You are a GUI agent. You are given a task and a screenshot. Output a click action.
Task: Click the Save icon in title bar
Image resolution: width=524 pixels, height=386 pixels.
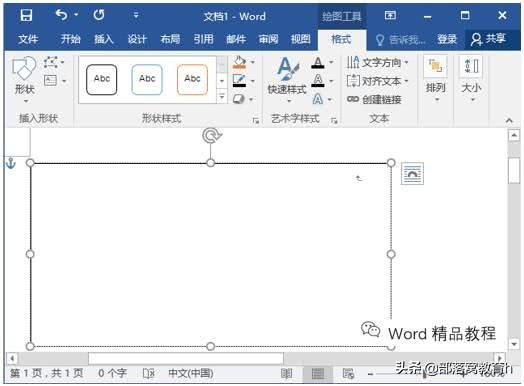[26, 15]
